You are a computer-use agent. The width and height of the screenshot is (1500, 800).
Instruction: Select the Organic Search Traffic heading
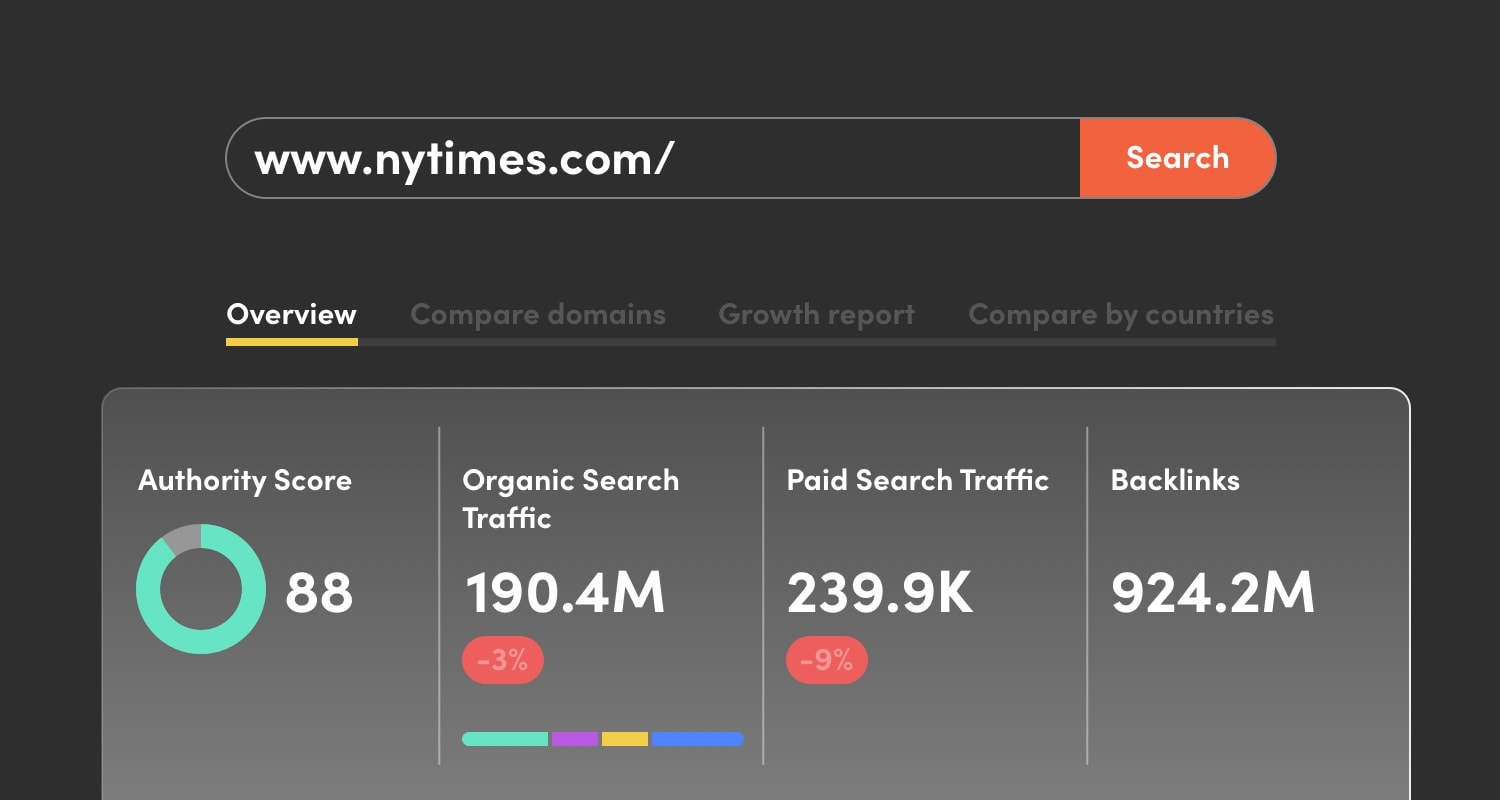coord(570,499)
